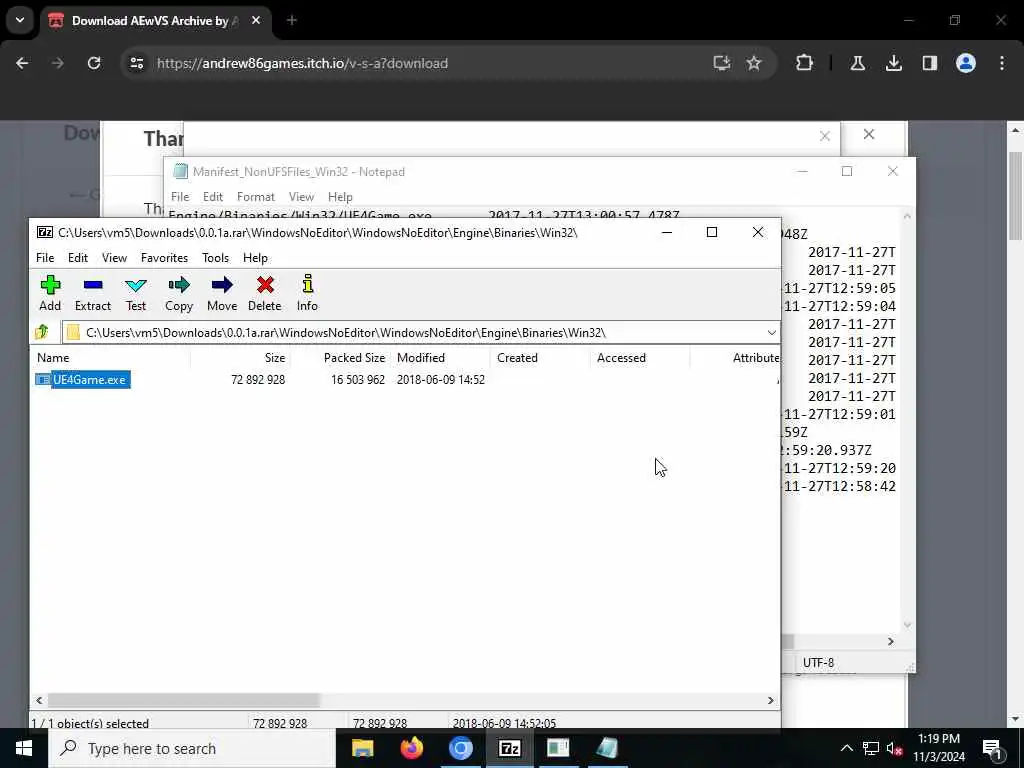
Task: Toggle the browser side panel icon
Action: (929, 63)
